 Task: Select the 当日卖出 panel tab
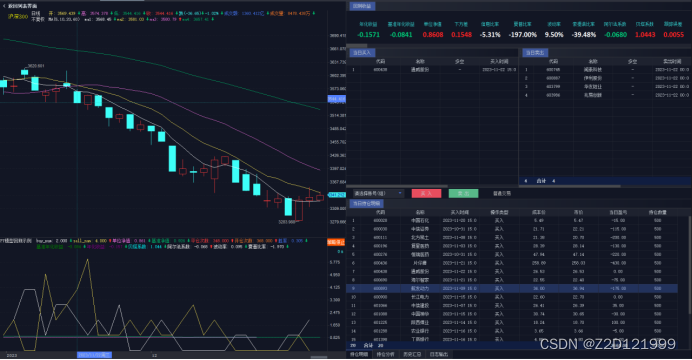[x=535, y=52]
